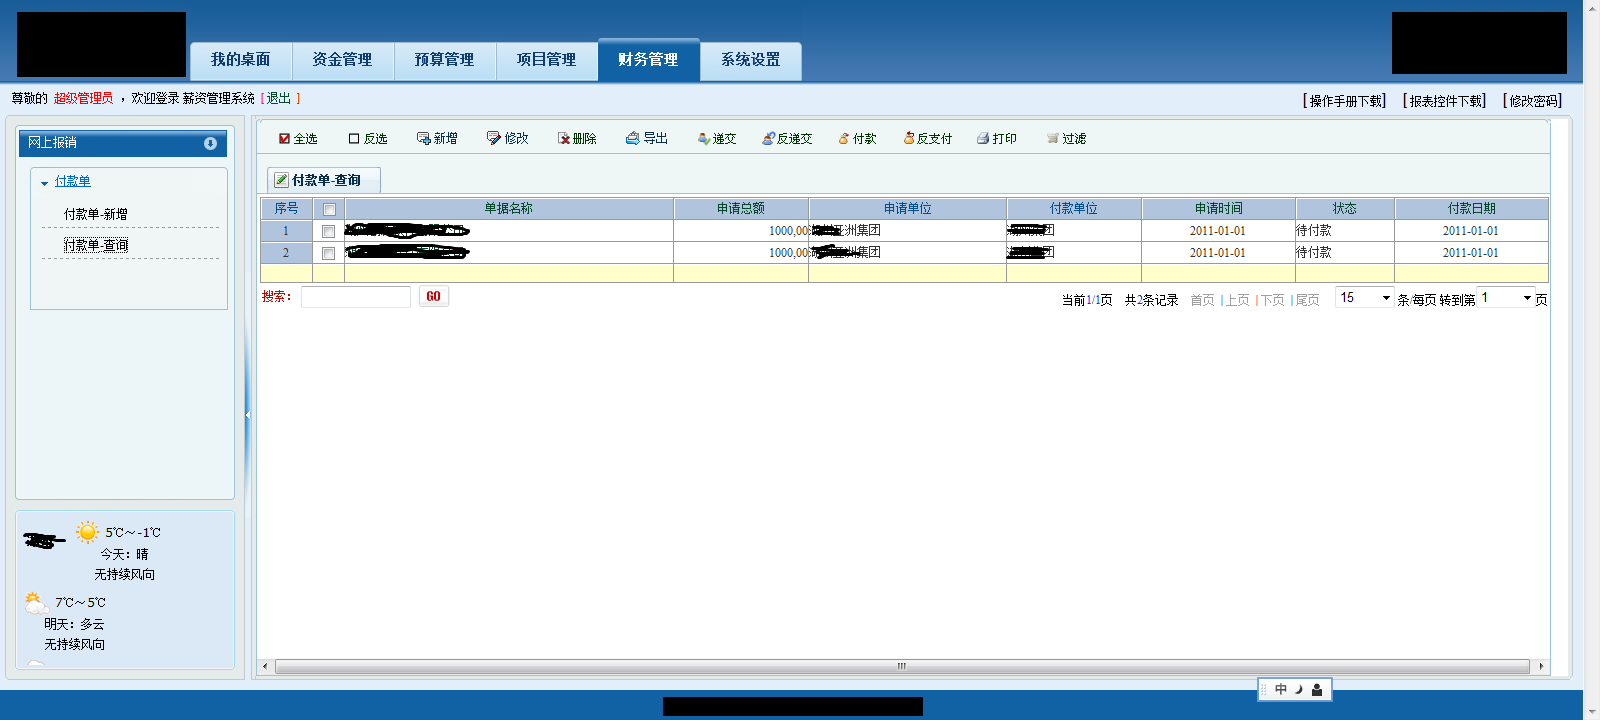Click the horizontal scrollbar at the bottom
Screen dimensions: 1600x720
(901, 666)
